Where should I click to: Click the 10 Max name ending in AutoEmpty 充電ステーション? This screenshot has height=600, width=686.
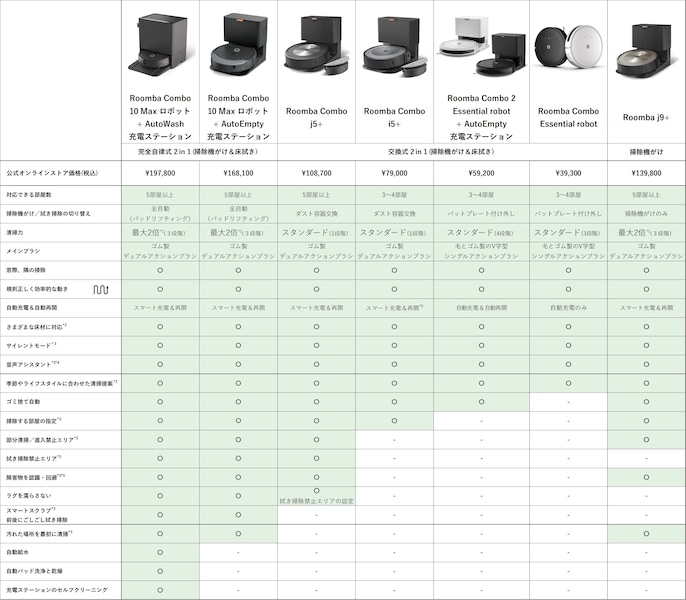[x=238, y=117]
